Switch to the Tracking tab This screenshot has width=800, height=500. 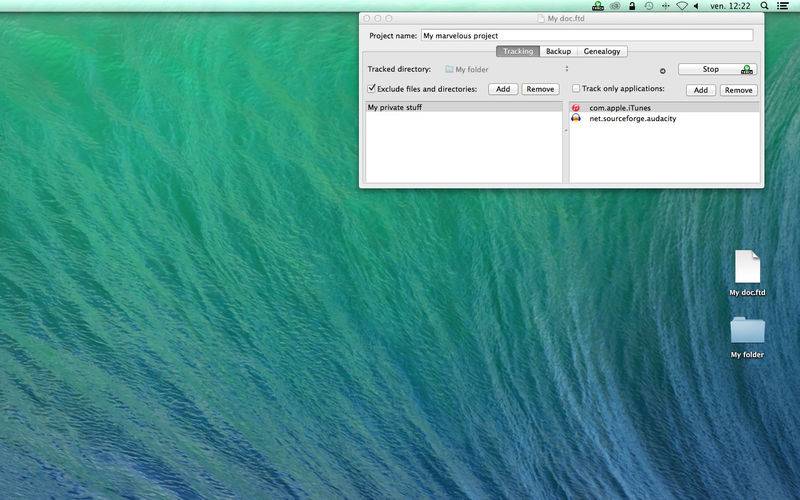coord(518,51)
